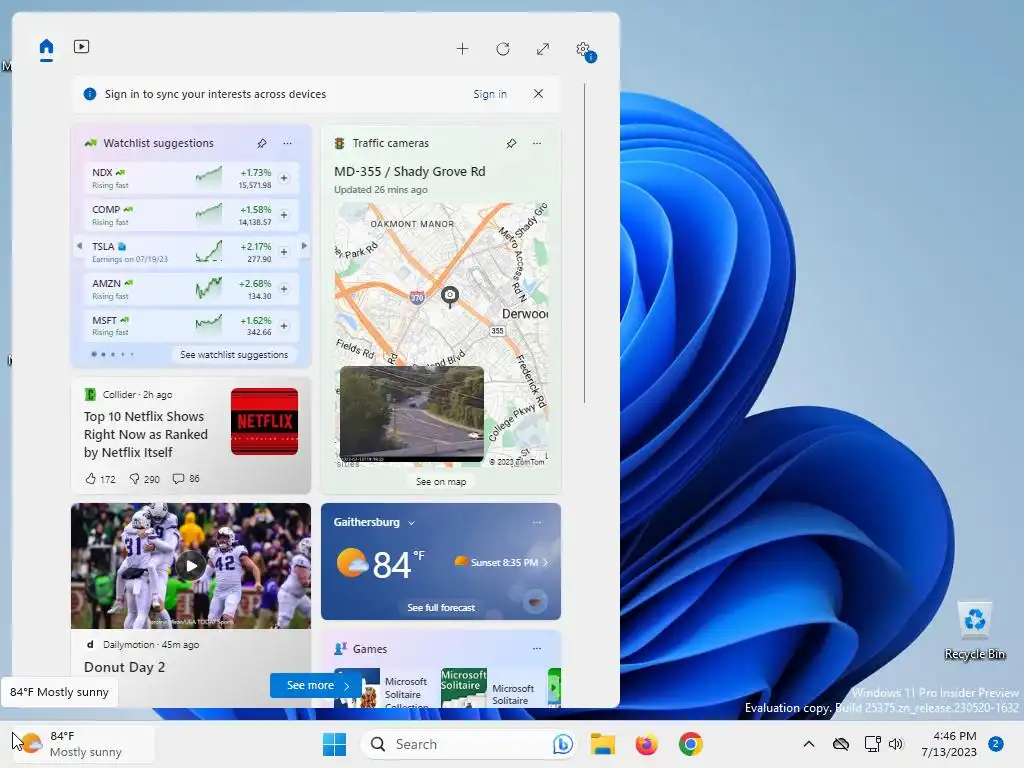Show hidden system tray icons

(808, 744)
